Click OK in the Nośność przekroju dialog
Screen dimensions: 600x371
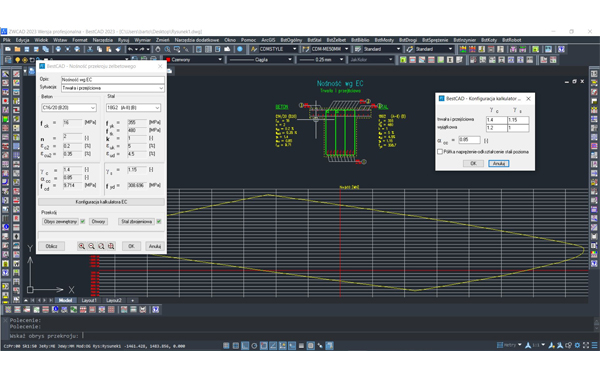click(131, 246)
